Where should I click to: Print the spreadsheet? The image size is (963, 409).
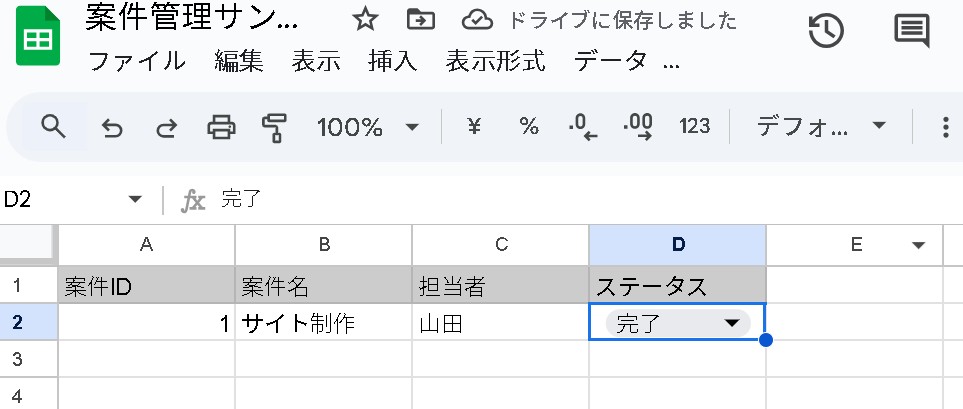point(221,127)
